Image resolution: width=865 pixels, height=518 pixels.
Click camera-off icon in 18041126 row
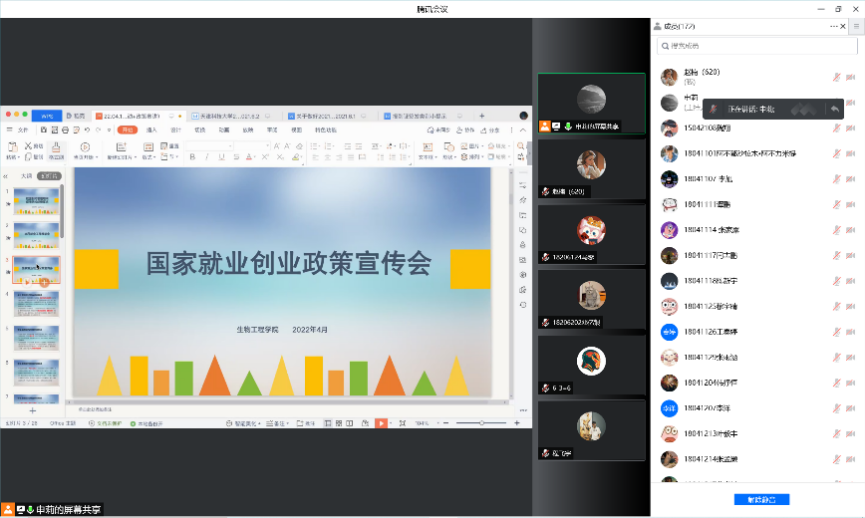click(x=851, y=332)
